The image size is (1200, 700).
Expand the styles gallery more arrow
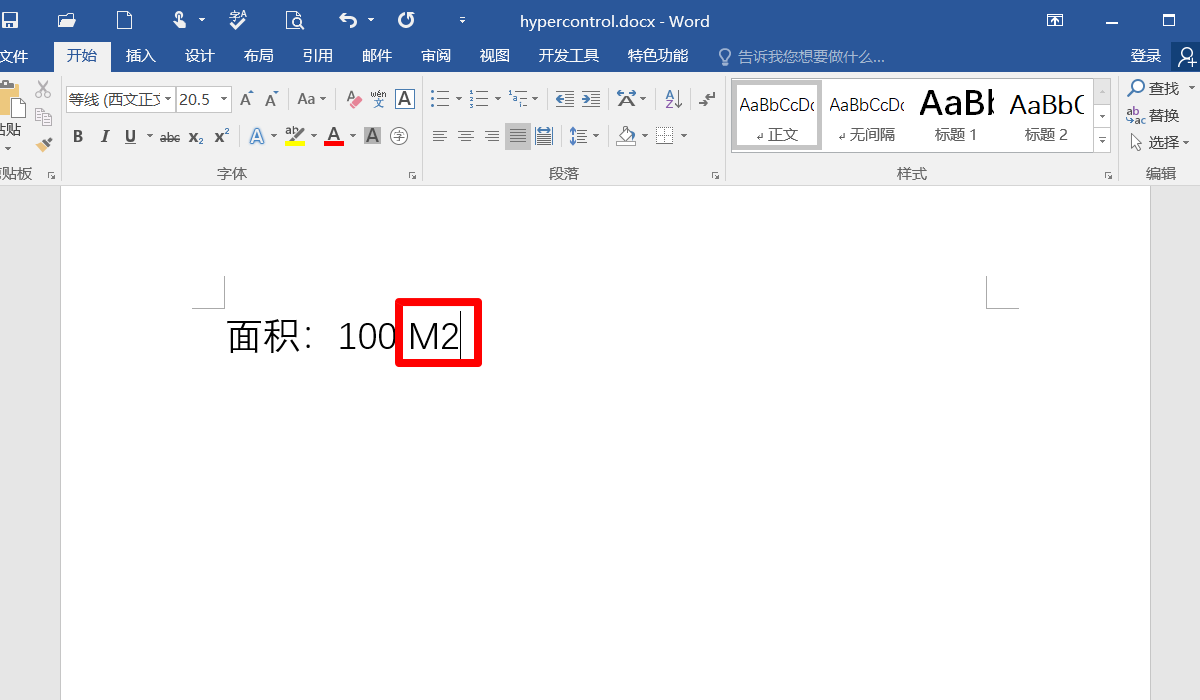(1103, 142)
